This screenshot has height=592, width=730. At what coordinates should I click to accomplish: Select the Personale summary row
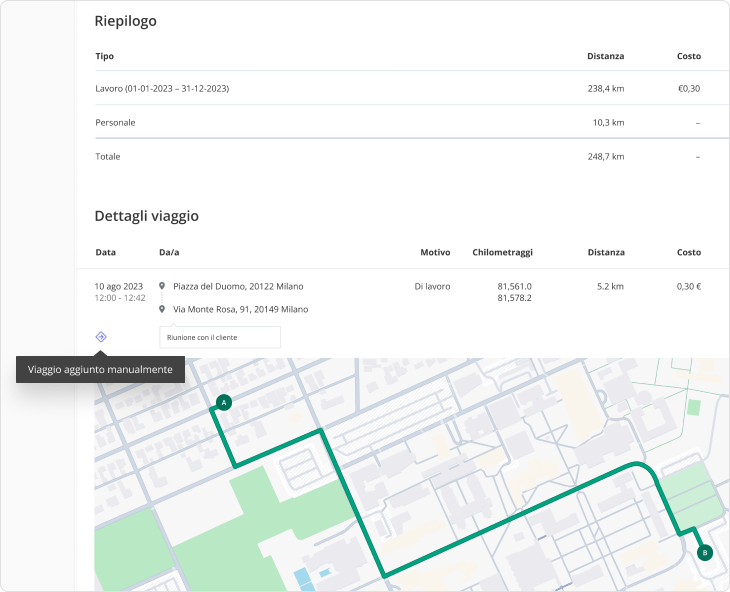click(115, 122)
